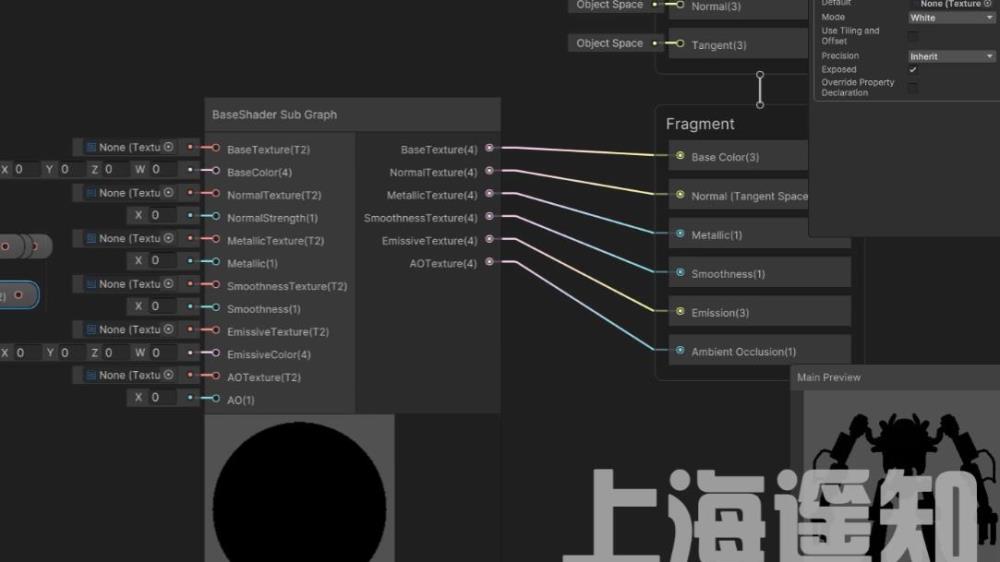
Task: Click the Metallic X value input field
Action: [162, 261]
